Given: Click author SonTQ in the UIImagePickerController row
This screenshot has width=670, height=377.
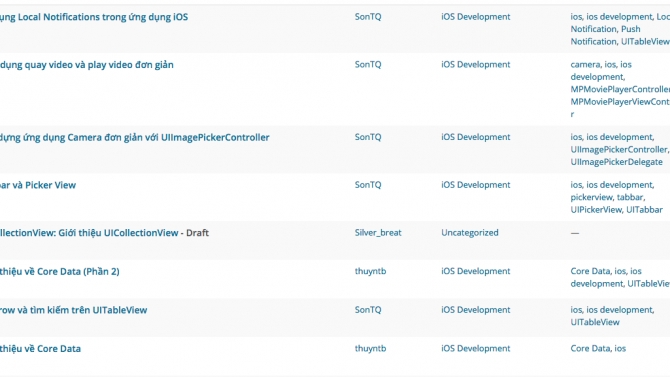Looking at the screenshot, I should (x=368, y=137).
